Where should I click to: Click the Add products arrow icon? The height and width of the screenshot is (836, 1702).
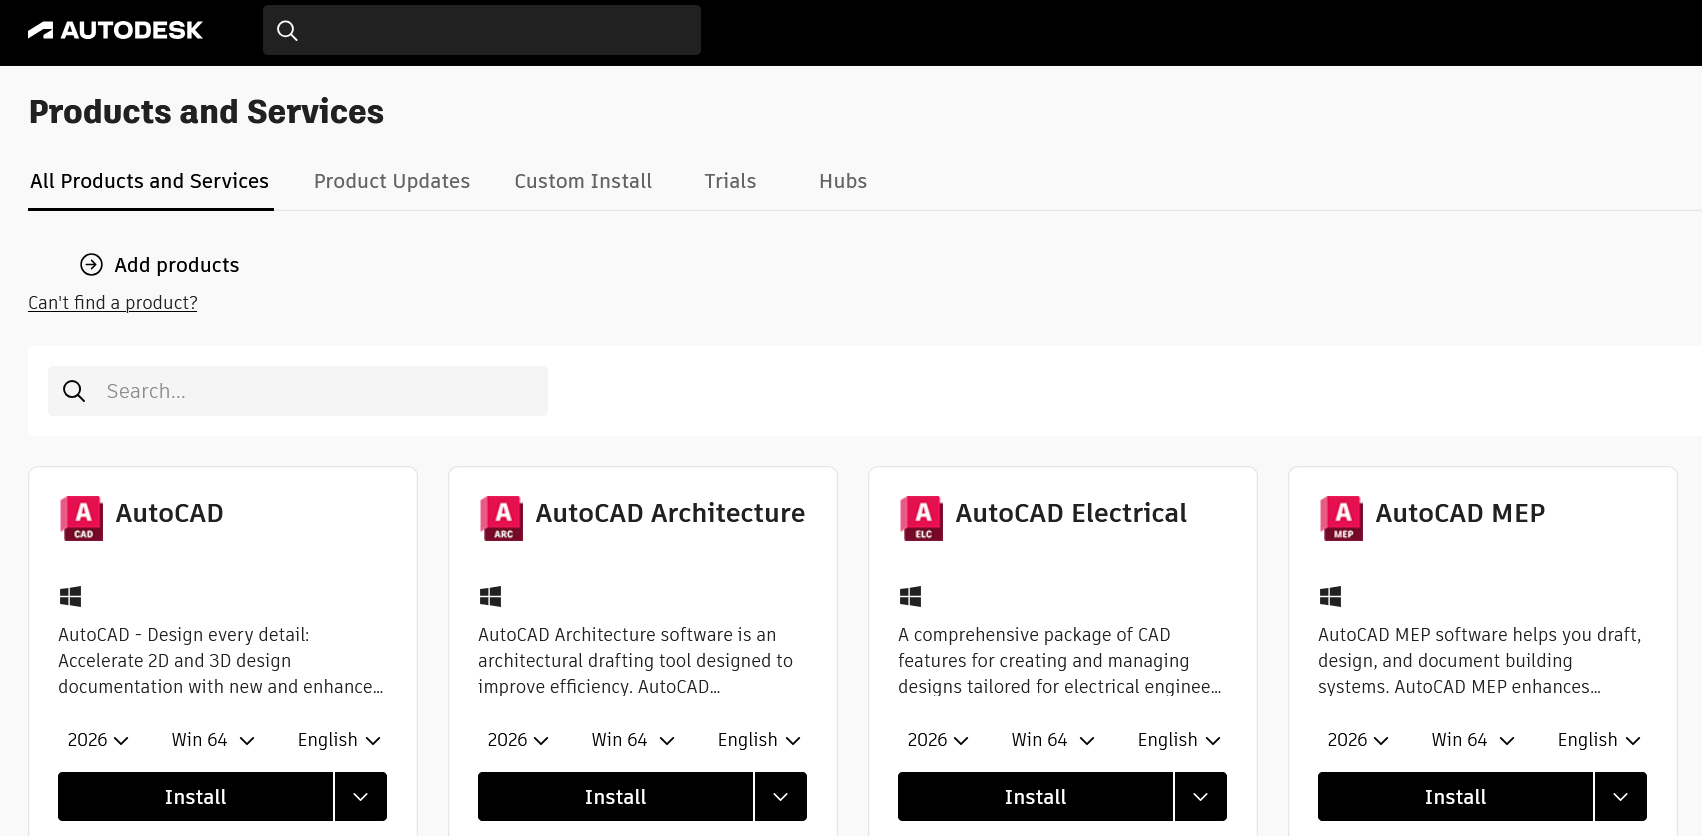91,264
